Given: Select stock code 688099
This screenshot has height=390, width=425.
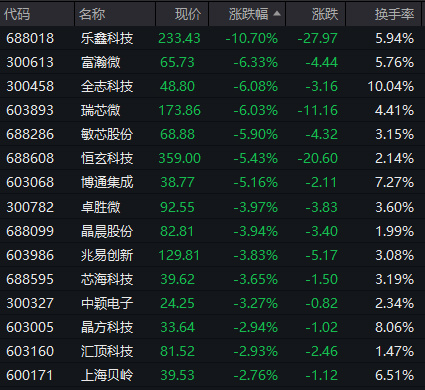Looking at the screenshot, I should [x=30, y=231].
